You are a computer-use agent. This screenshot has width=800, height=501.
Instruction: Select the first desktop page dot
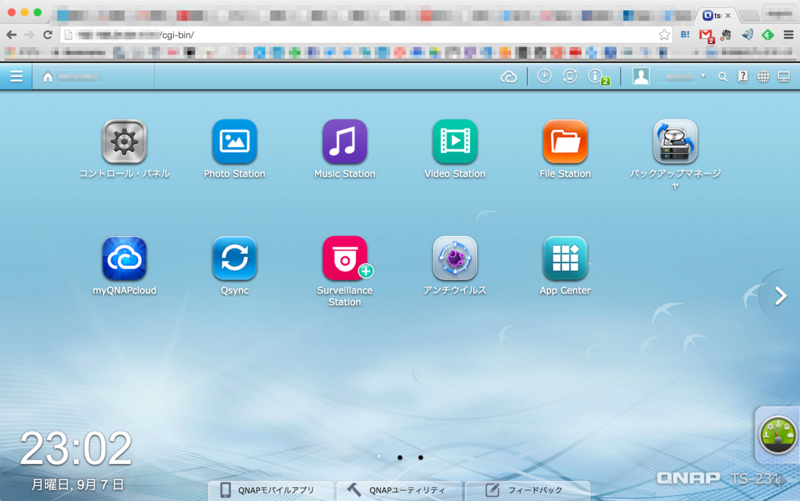tap(379, 457)
